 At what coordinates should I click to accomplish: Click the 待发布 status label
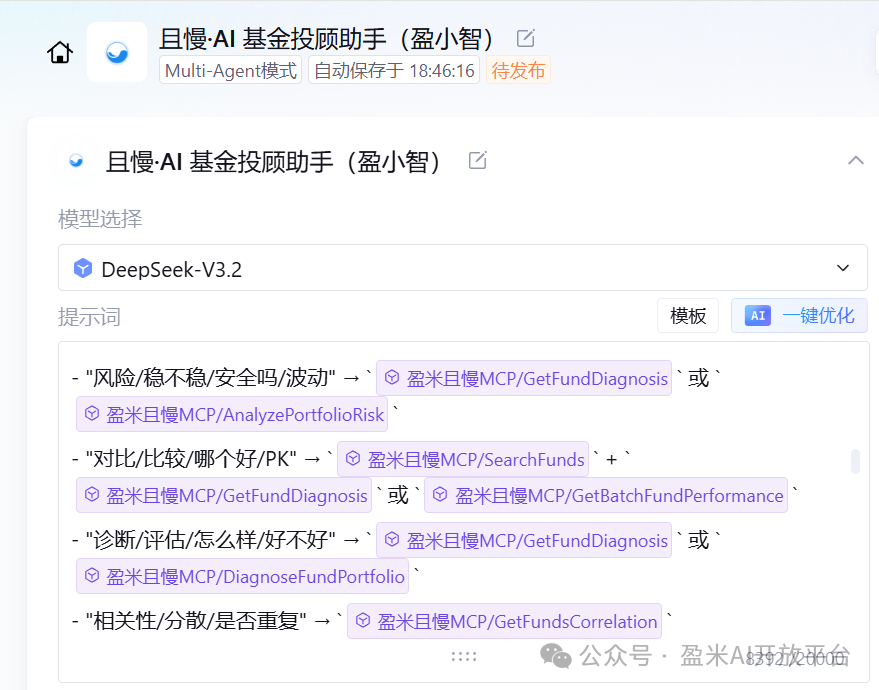coord(518,70)
